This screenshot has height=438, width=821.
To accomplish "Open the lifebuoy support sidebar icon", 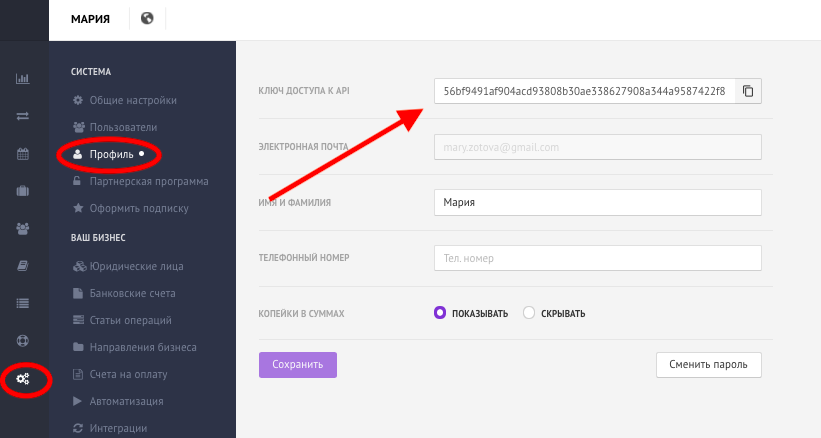I will point(23,341).
